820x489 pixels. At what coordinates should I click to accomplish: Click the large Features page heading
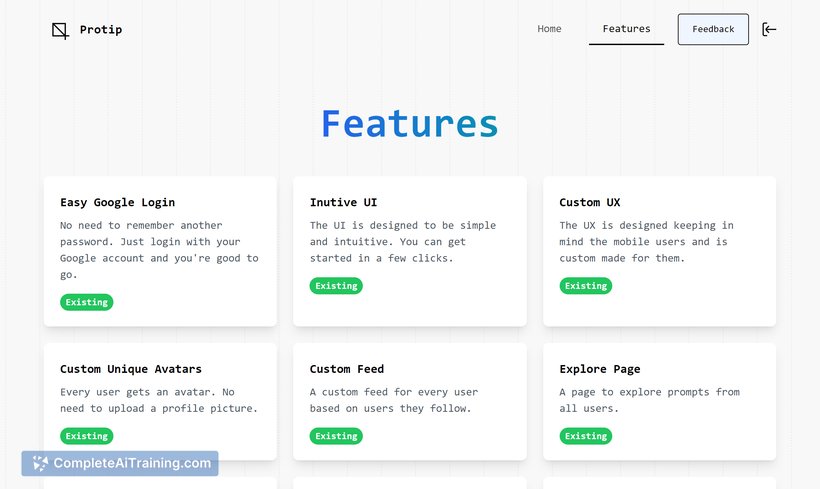409,124
